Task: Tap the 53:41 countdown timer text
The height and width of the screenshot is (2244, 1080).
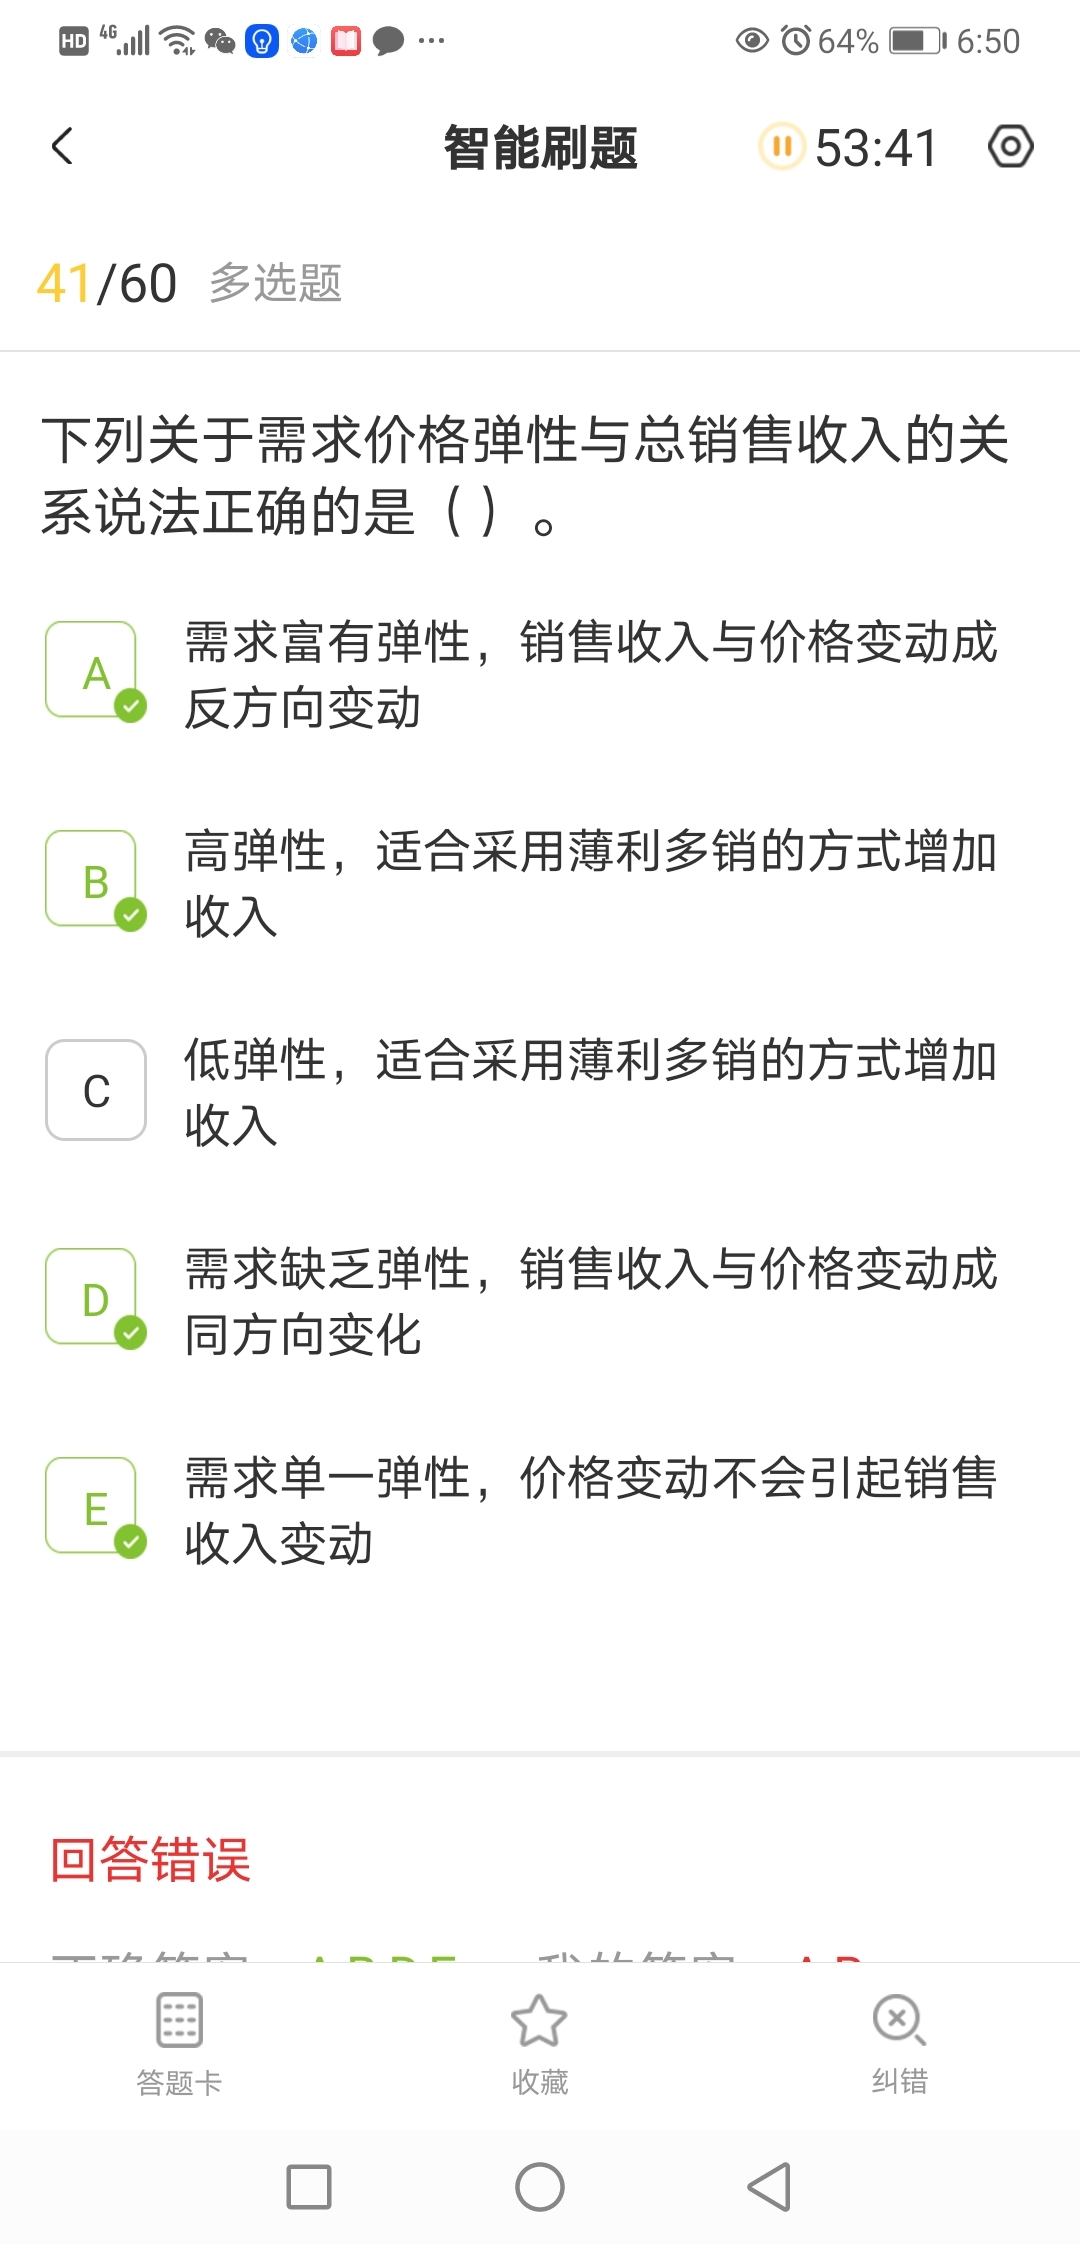Action: point(876,148)
